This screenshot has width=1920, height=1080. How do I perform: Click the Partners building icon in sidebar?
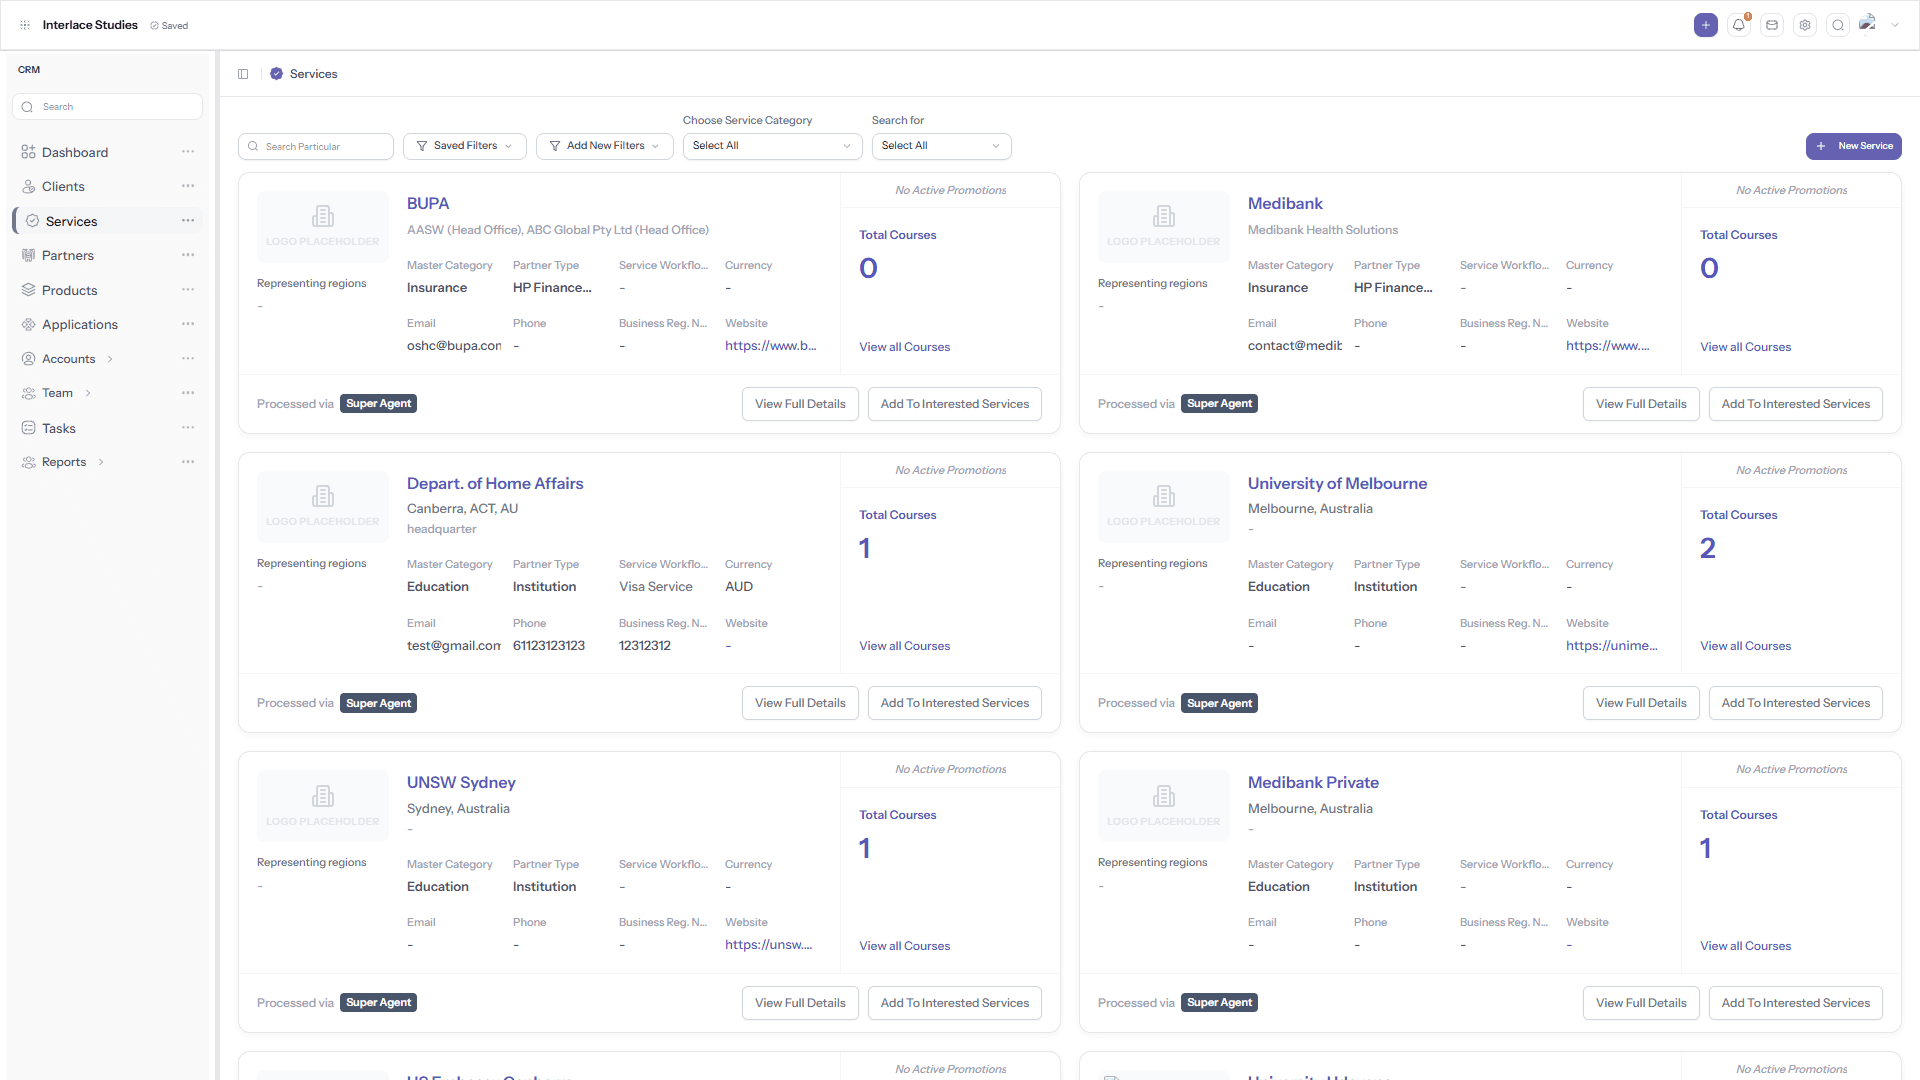pyautogui.click(x=28, y=256)
